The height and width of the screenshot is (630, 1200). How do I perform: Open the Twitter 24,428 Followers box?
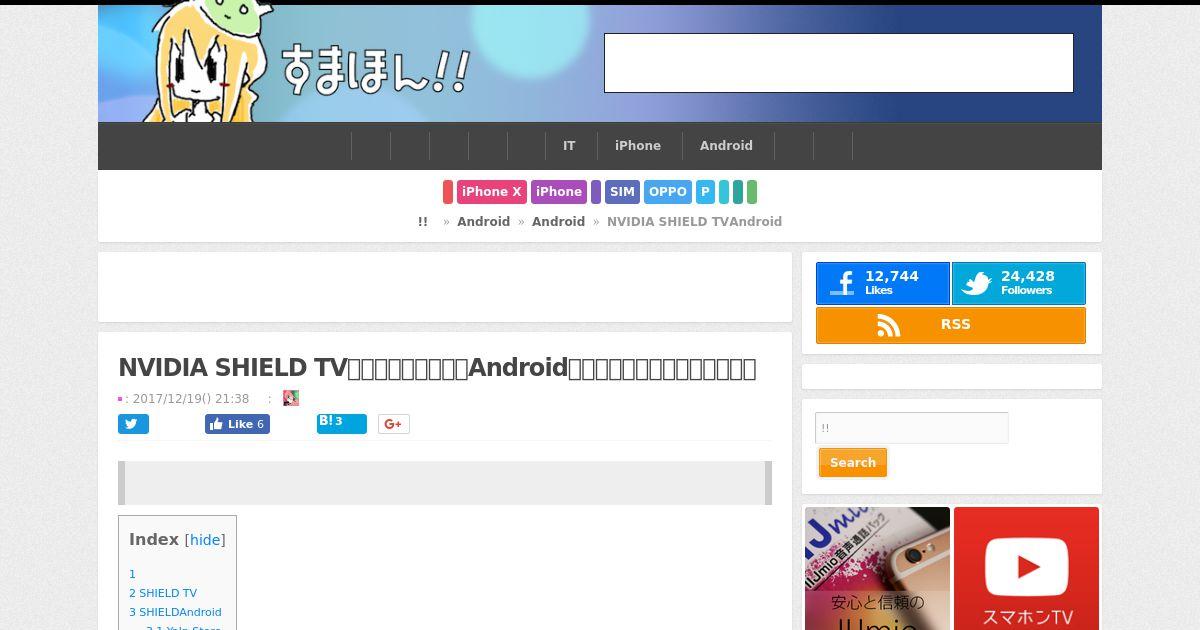point(1018,283)
